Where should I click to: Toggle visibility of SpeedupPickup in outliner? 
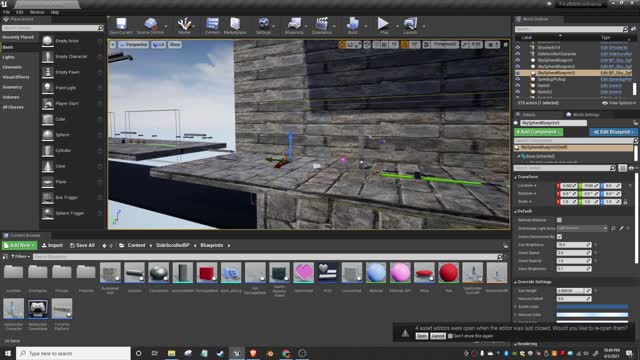[x=518, y=79]
